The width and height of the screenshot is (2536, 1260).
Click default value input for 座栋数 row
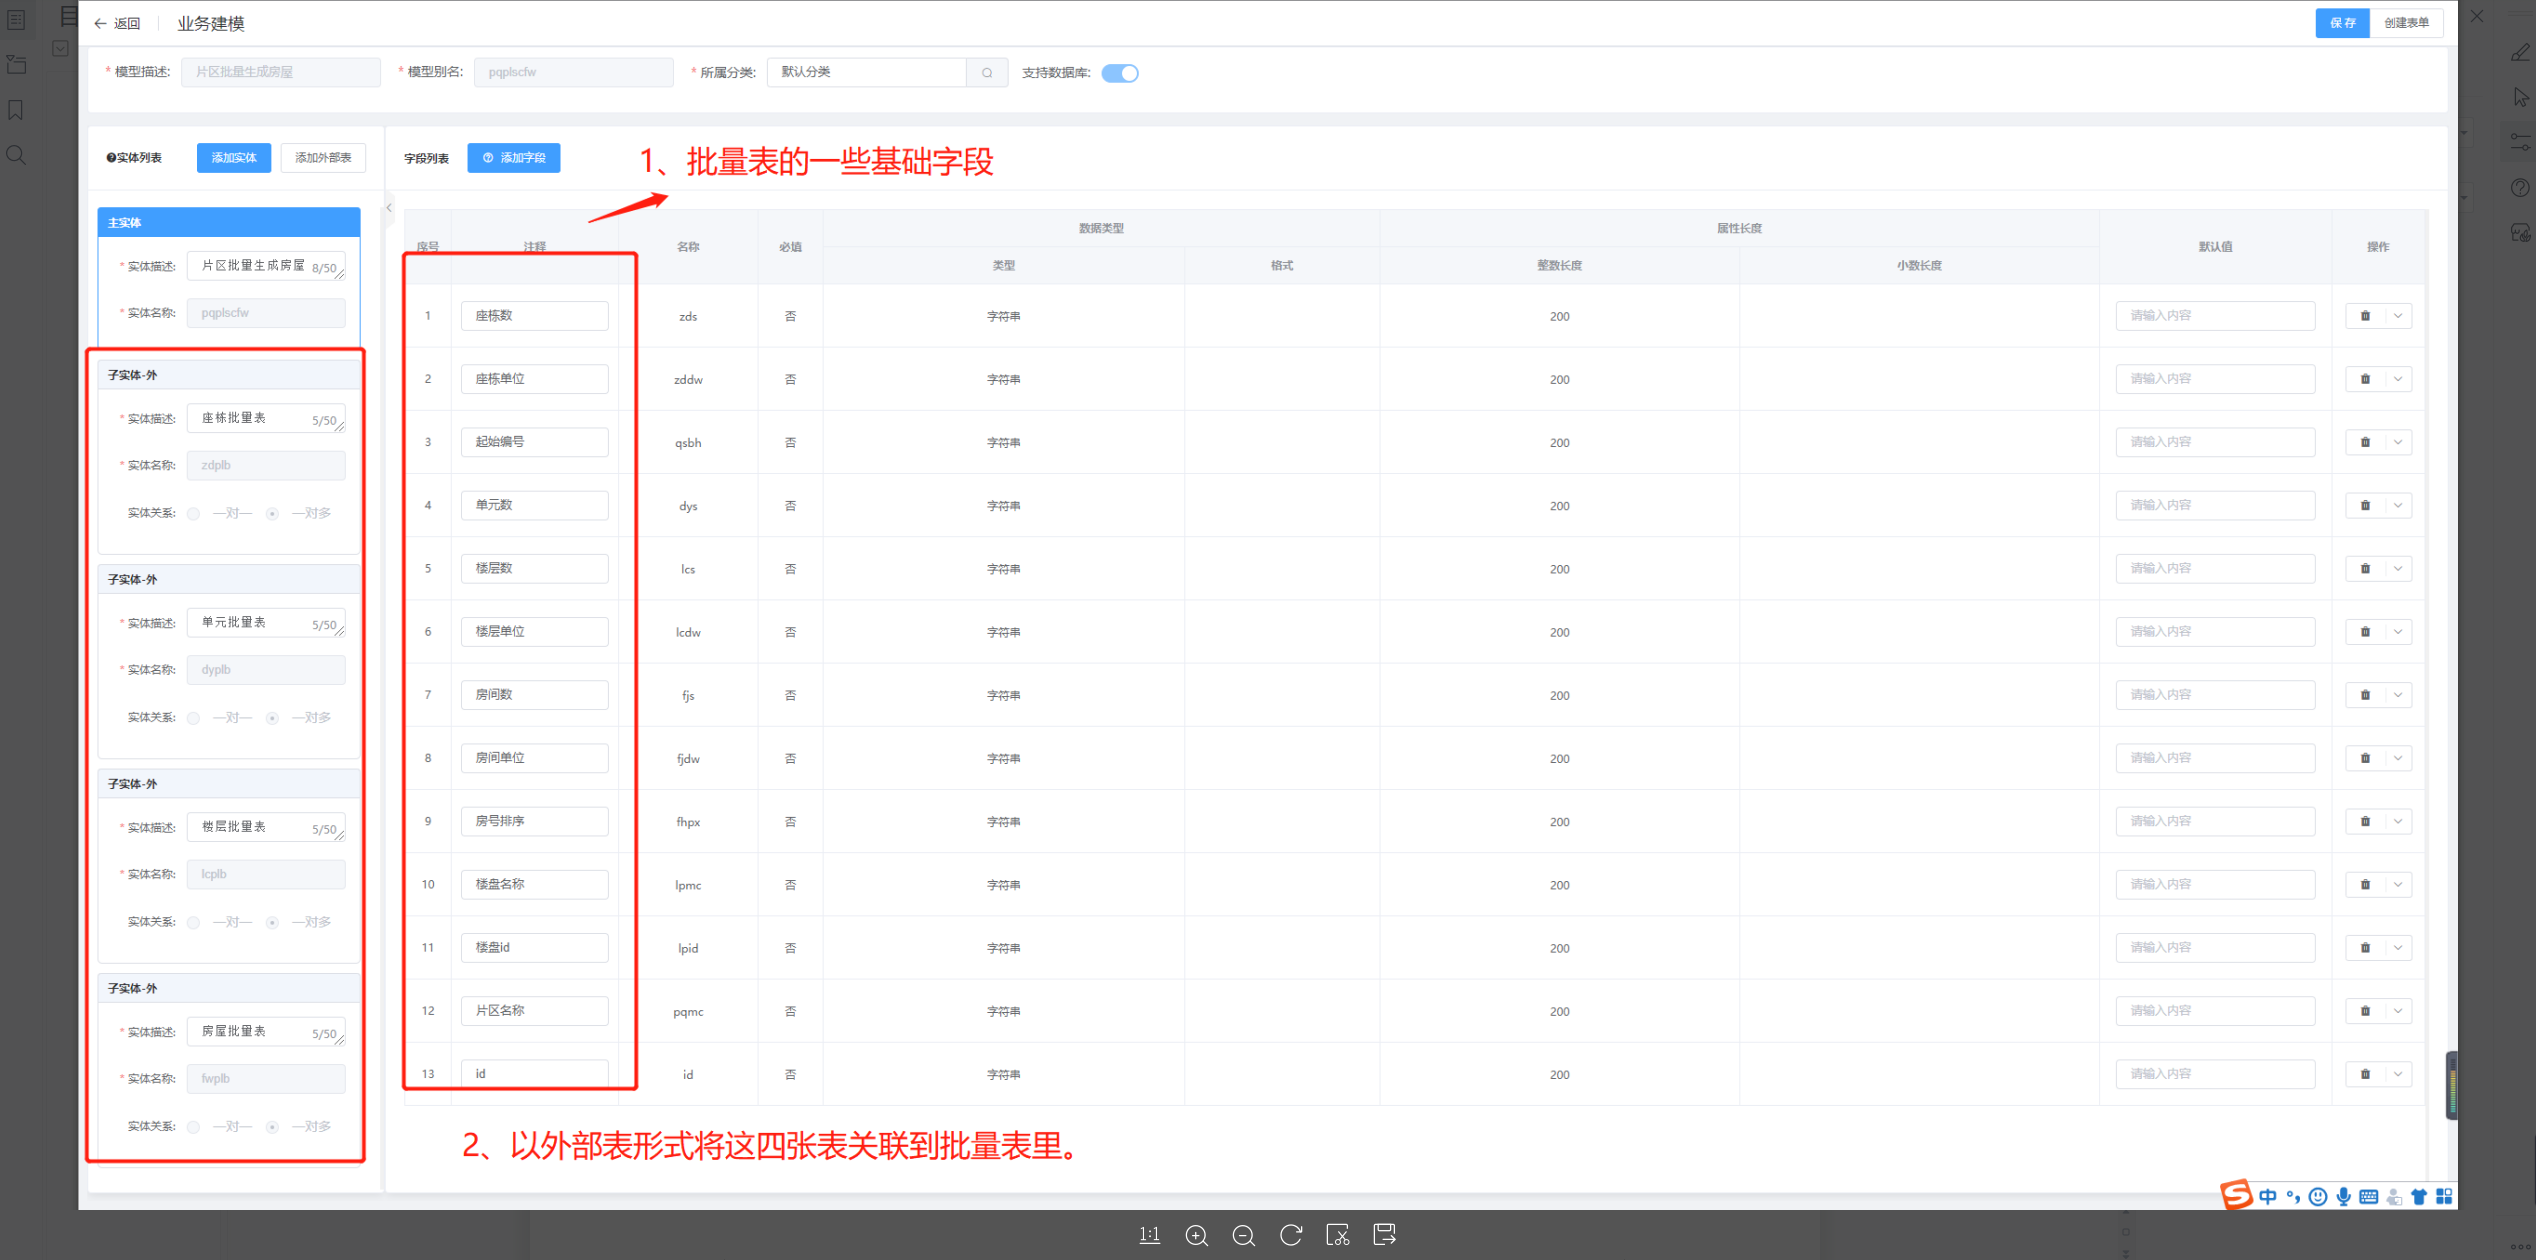pyautogui.click(x=2214, y=316)
